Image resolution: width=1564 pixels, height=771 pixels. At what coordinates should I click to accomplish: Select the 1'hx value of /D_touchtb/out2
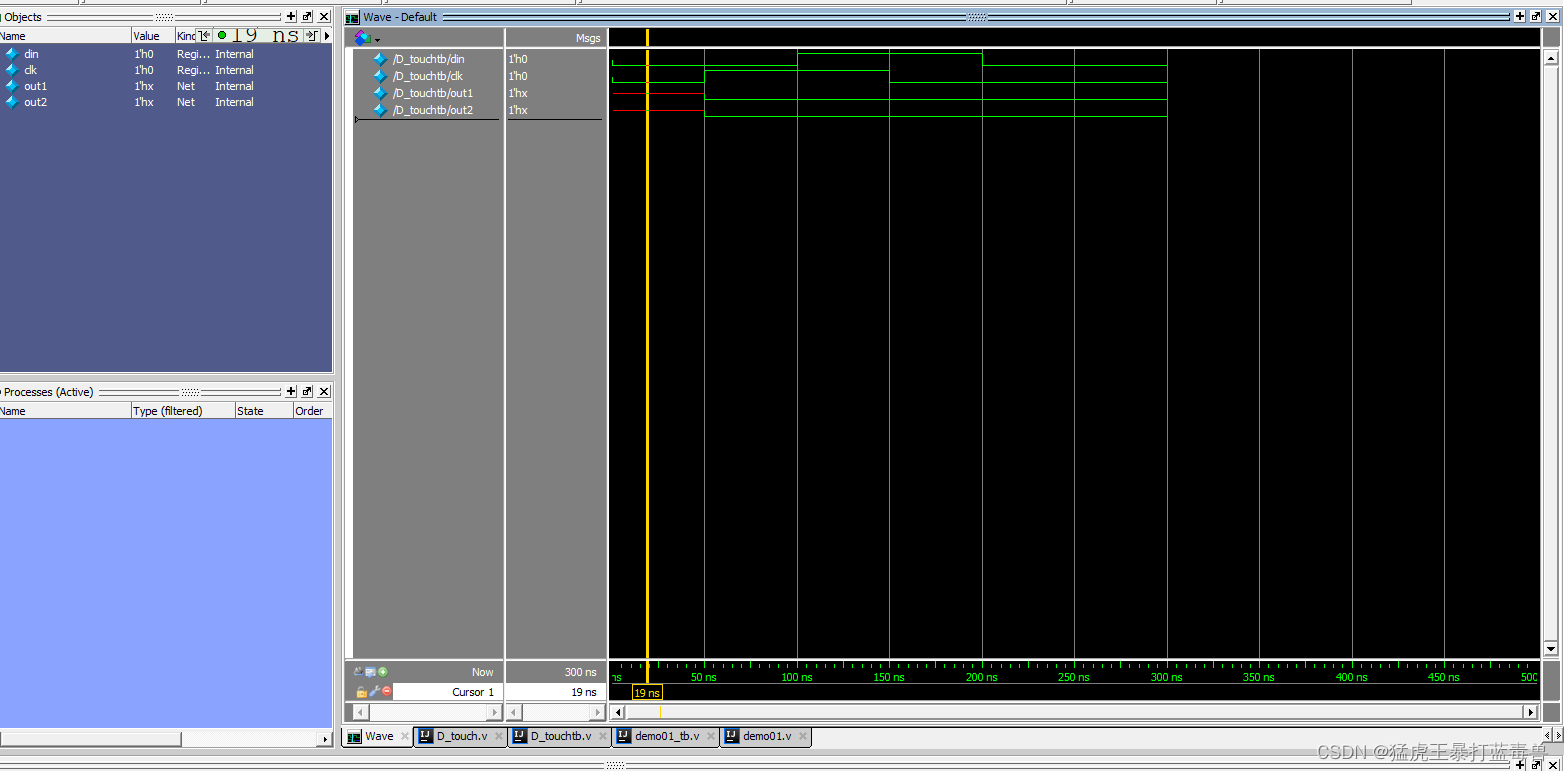pos(518,110)
